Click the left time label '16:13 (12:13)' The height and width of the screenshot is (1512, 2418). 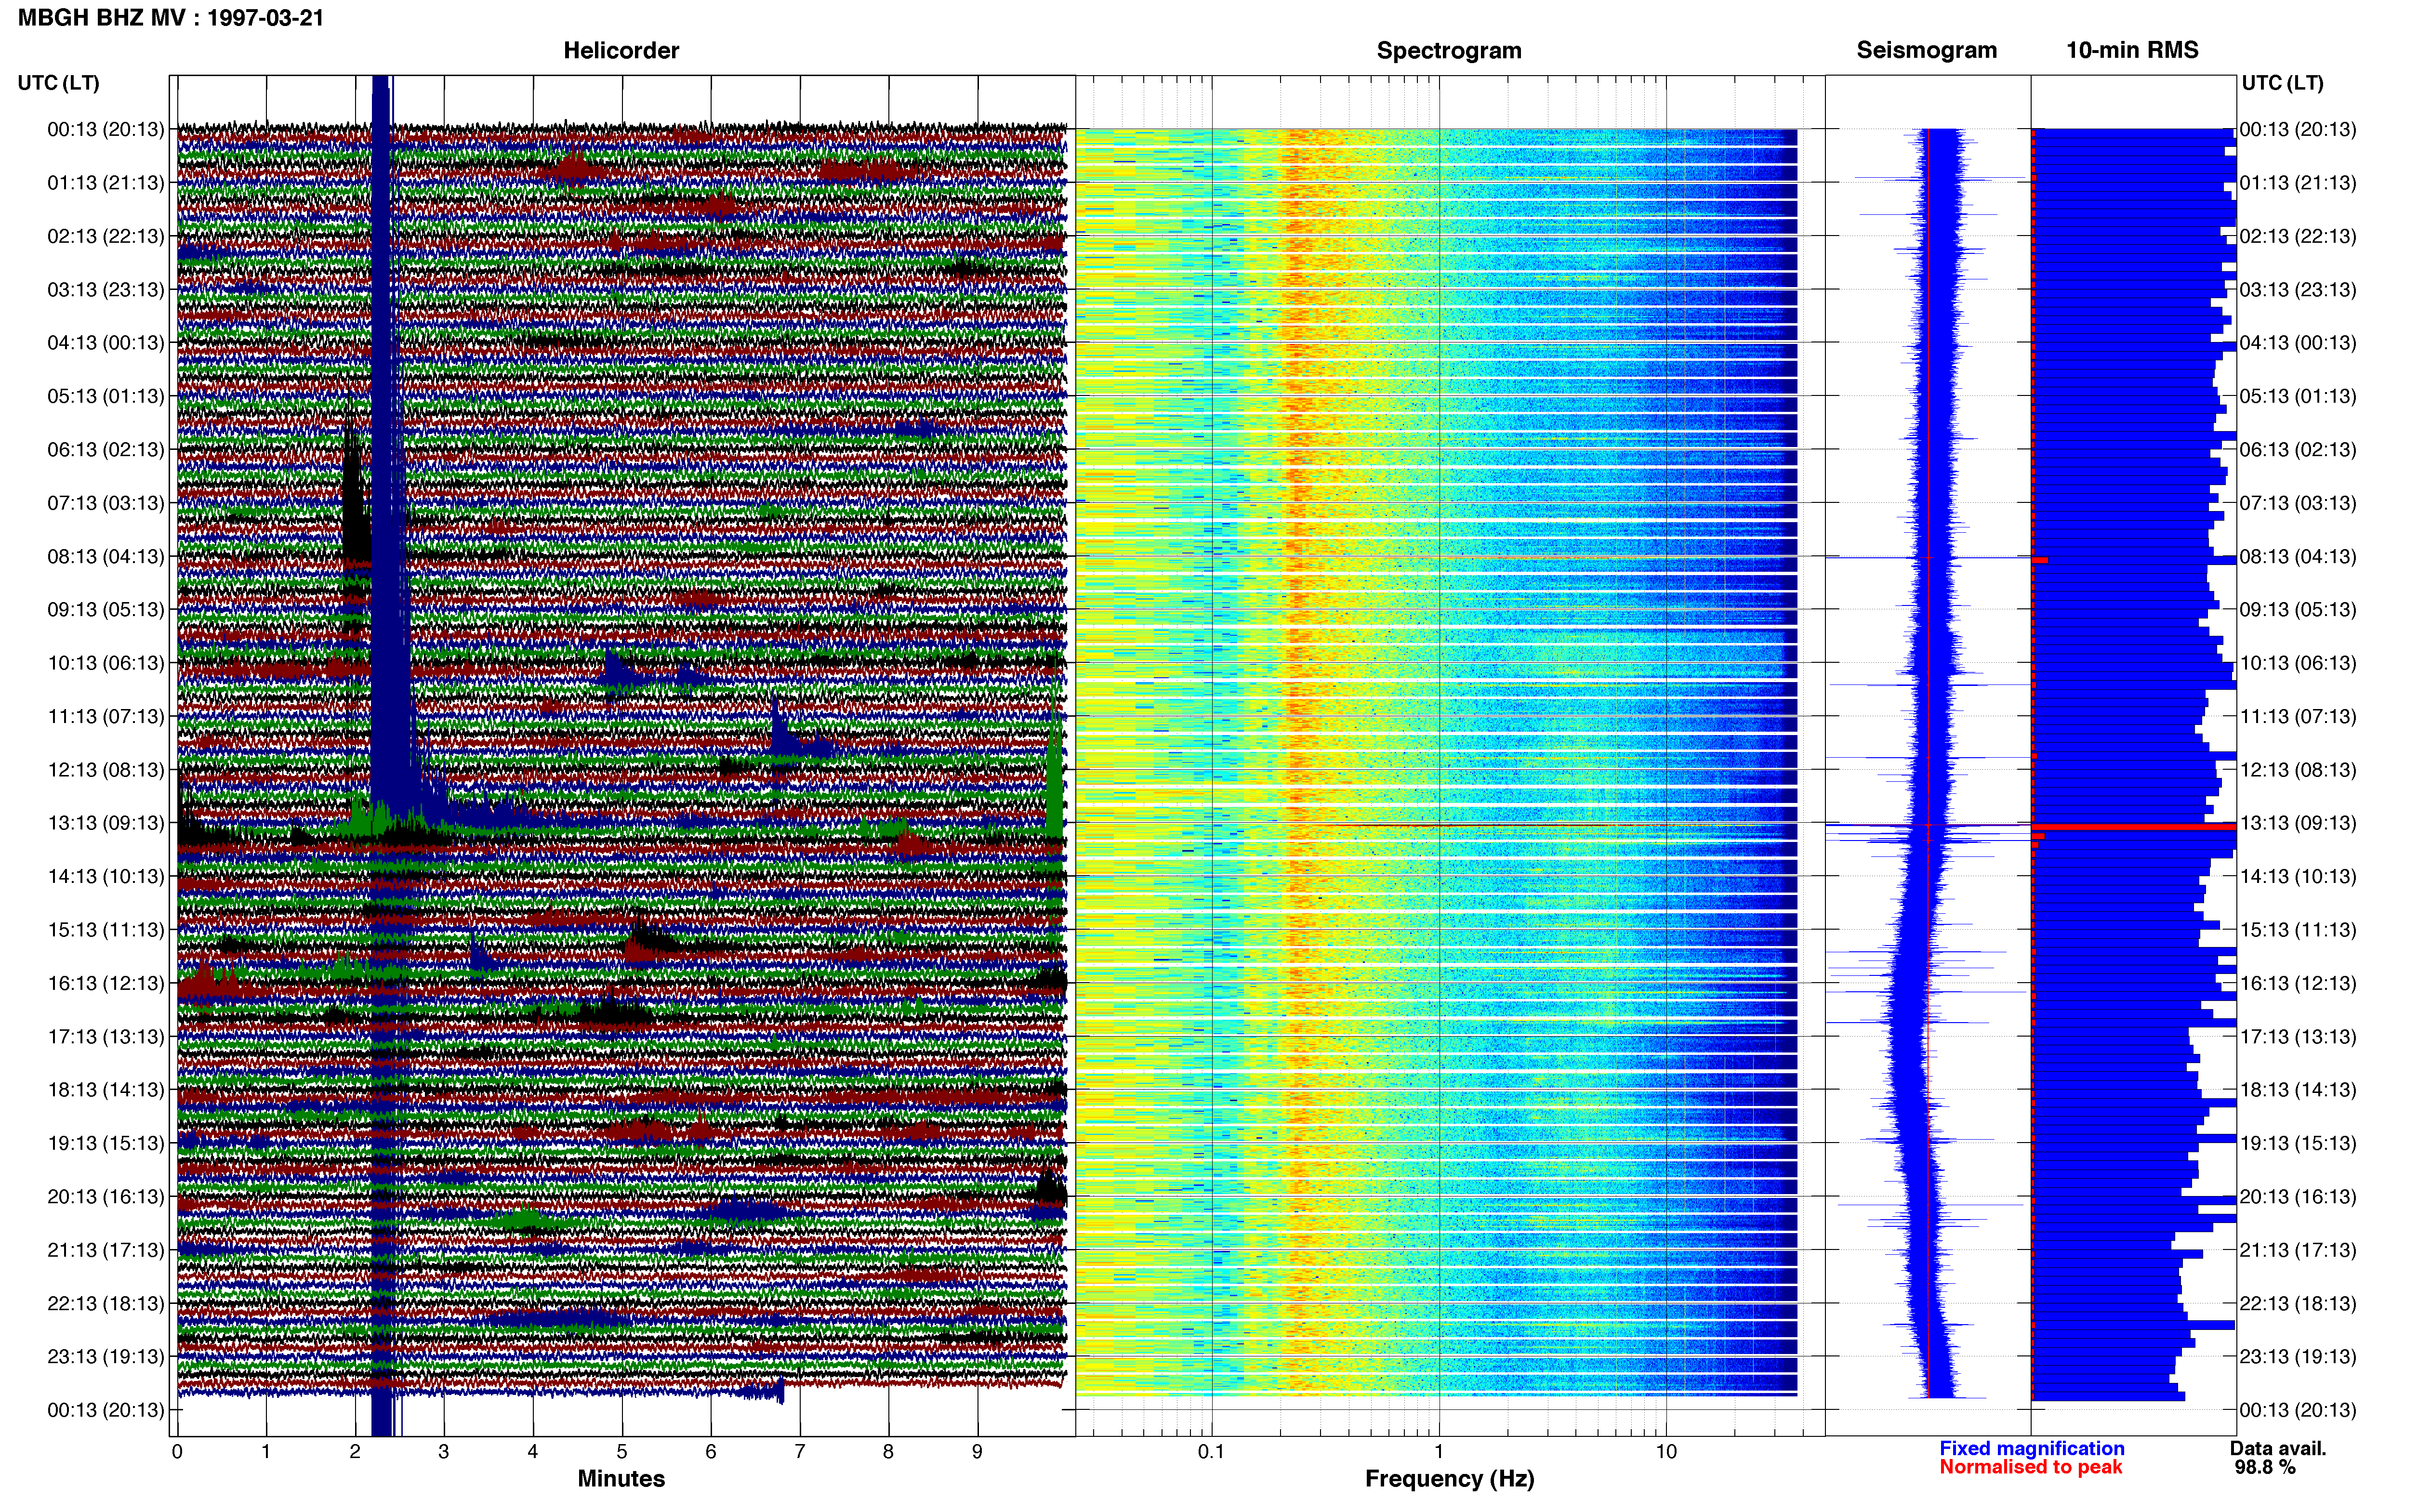106,983
